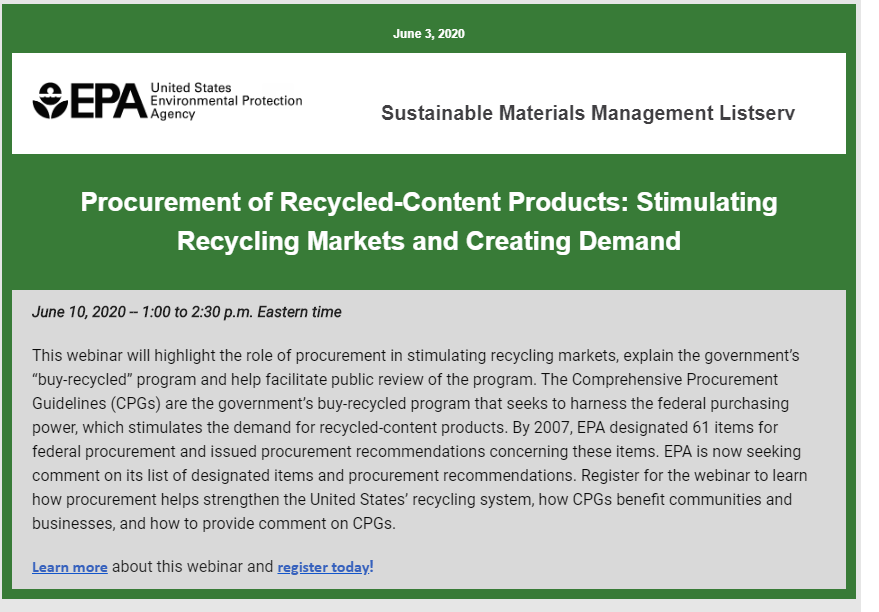Click "United States Environmental Protection Agency" text
This screenshot has width=879, height=612.
225,101
